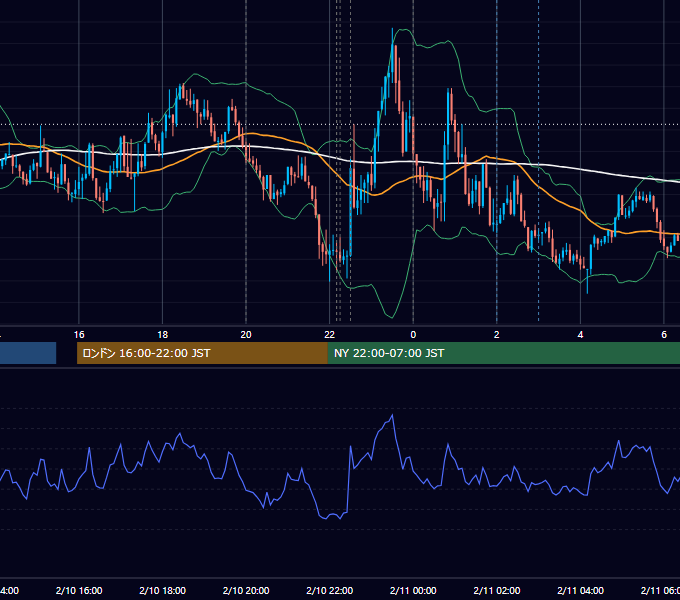Viewport: 680px width, 600px height.
Task: Click the 2/11 04:00 date label
Action: click(x=580, y=590)
